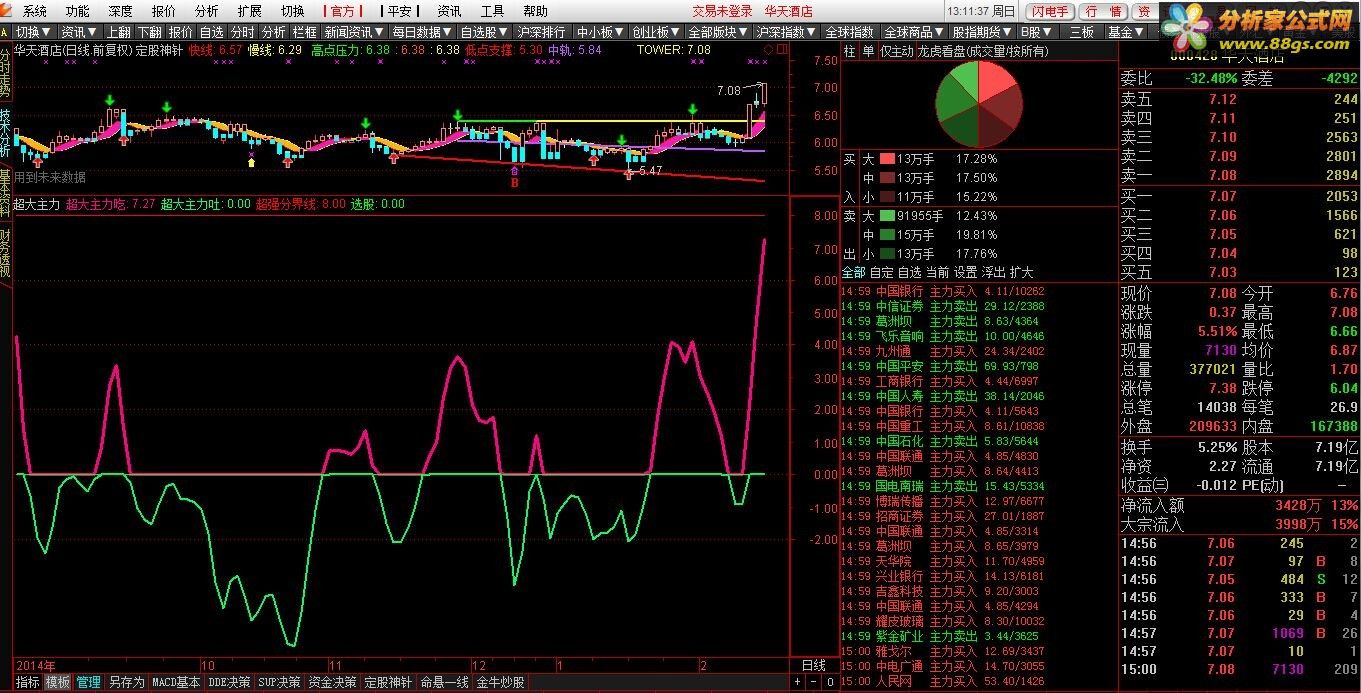This screenshot has height=693, width=1361.
Task: Toggle 柱 bar-chart mode in 龙虎看盘
Action: tap(850, 52)
